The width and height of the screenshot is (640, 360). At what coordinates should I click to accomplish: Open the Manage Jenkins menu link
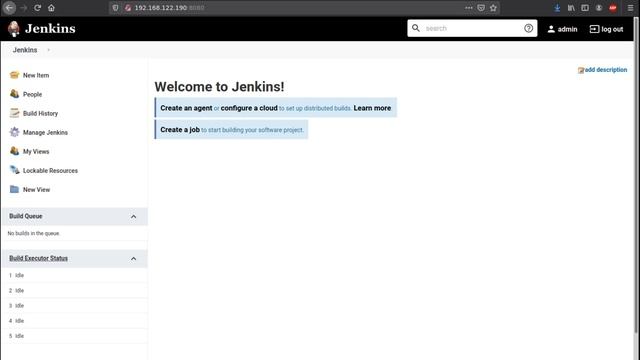pyautogui.click(x=45, y=132)
